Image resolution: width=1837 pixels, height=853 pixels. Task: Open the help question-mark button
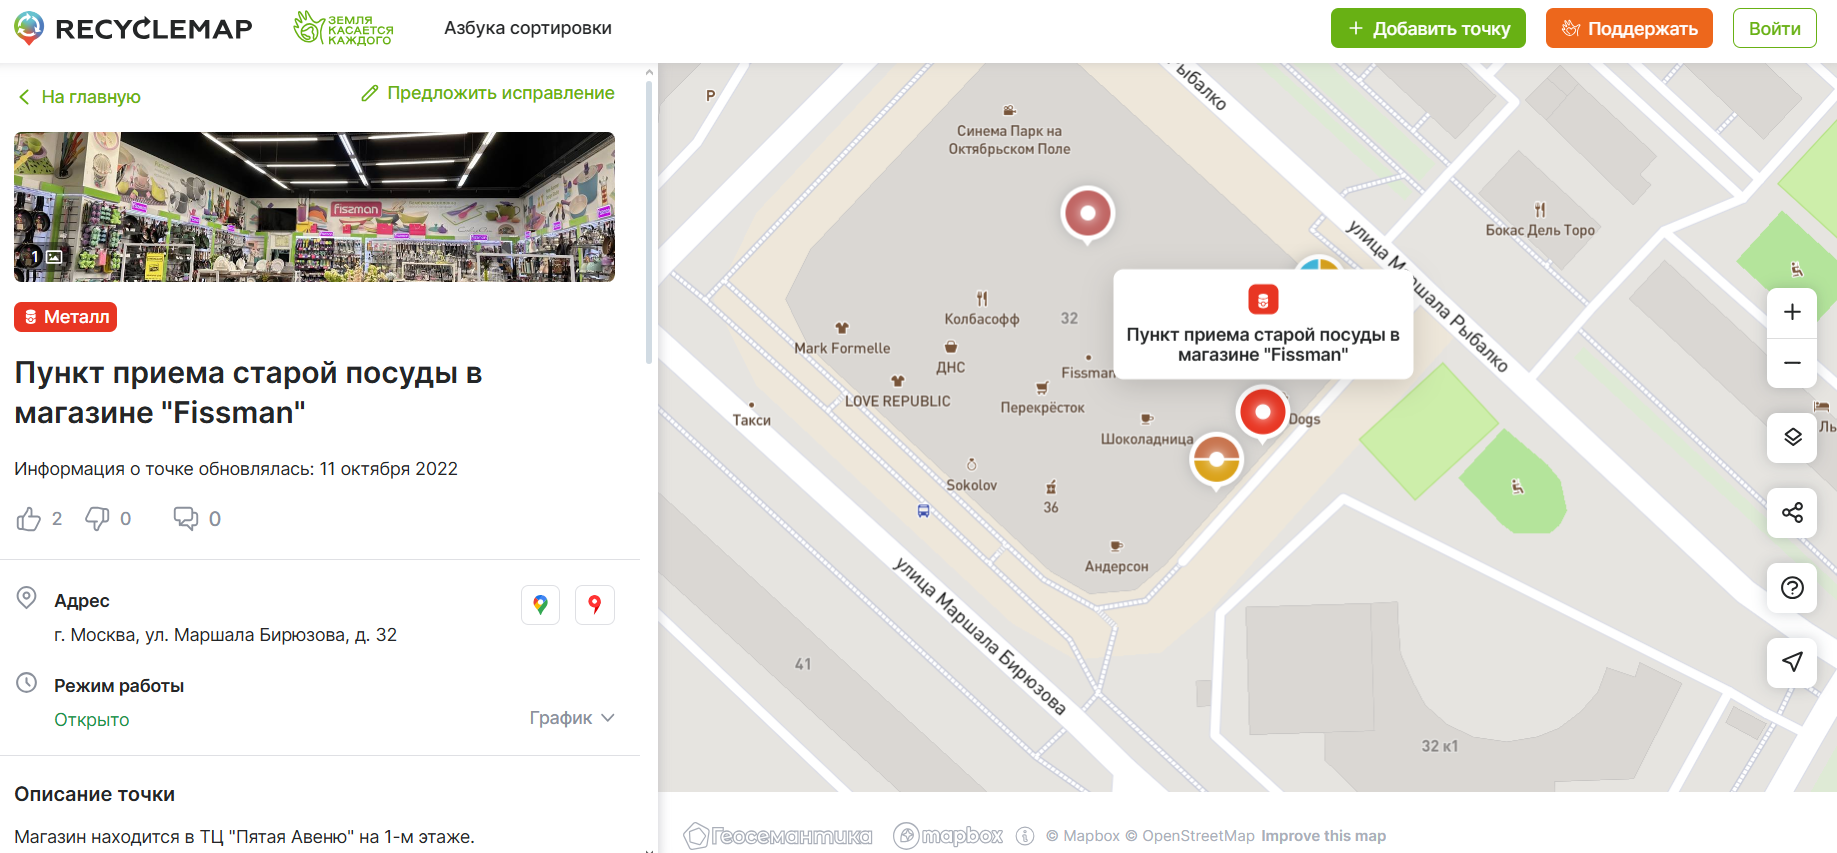pyautogui.click(x=1792, y=588)
